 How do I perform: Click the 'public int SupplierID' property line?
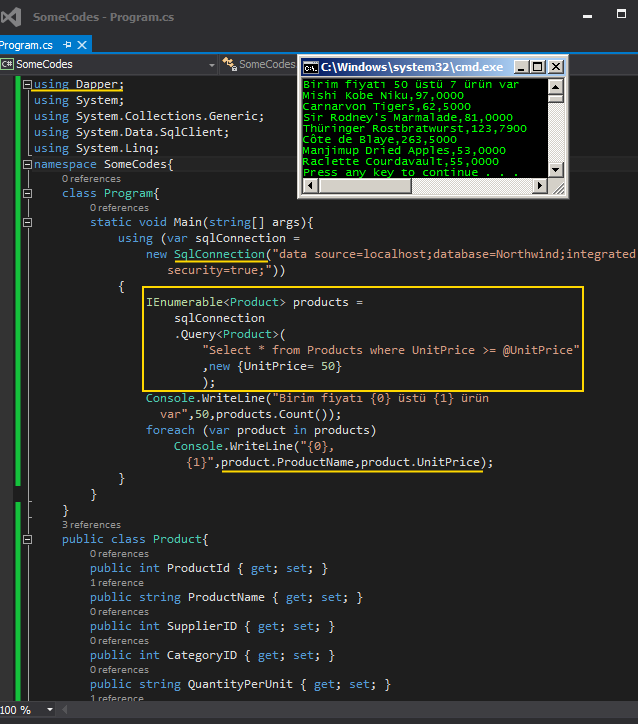(212, 627)
